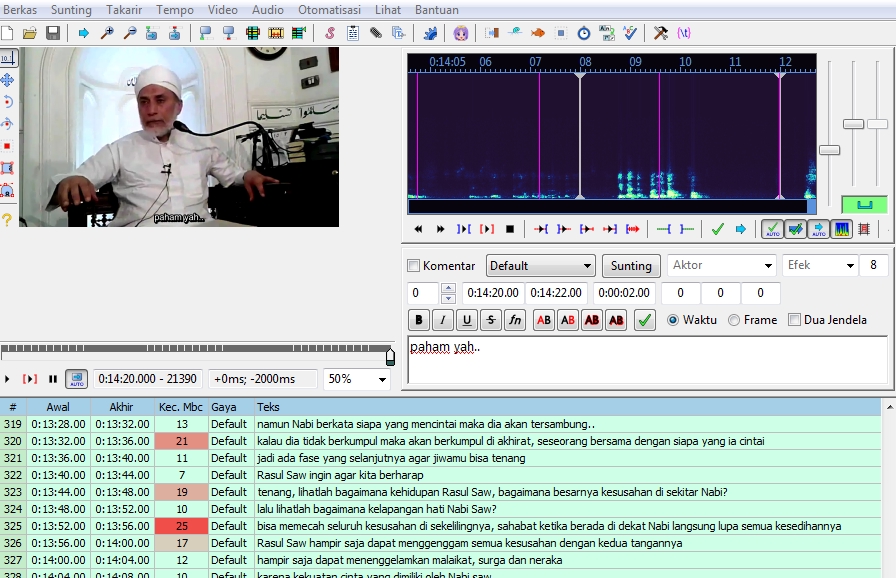The image size is (896, 578).
Task: Click the New subtitles blank page icon
Action: point(7,33)
